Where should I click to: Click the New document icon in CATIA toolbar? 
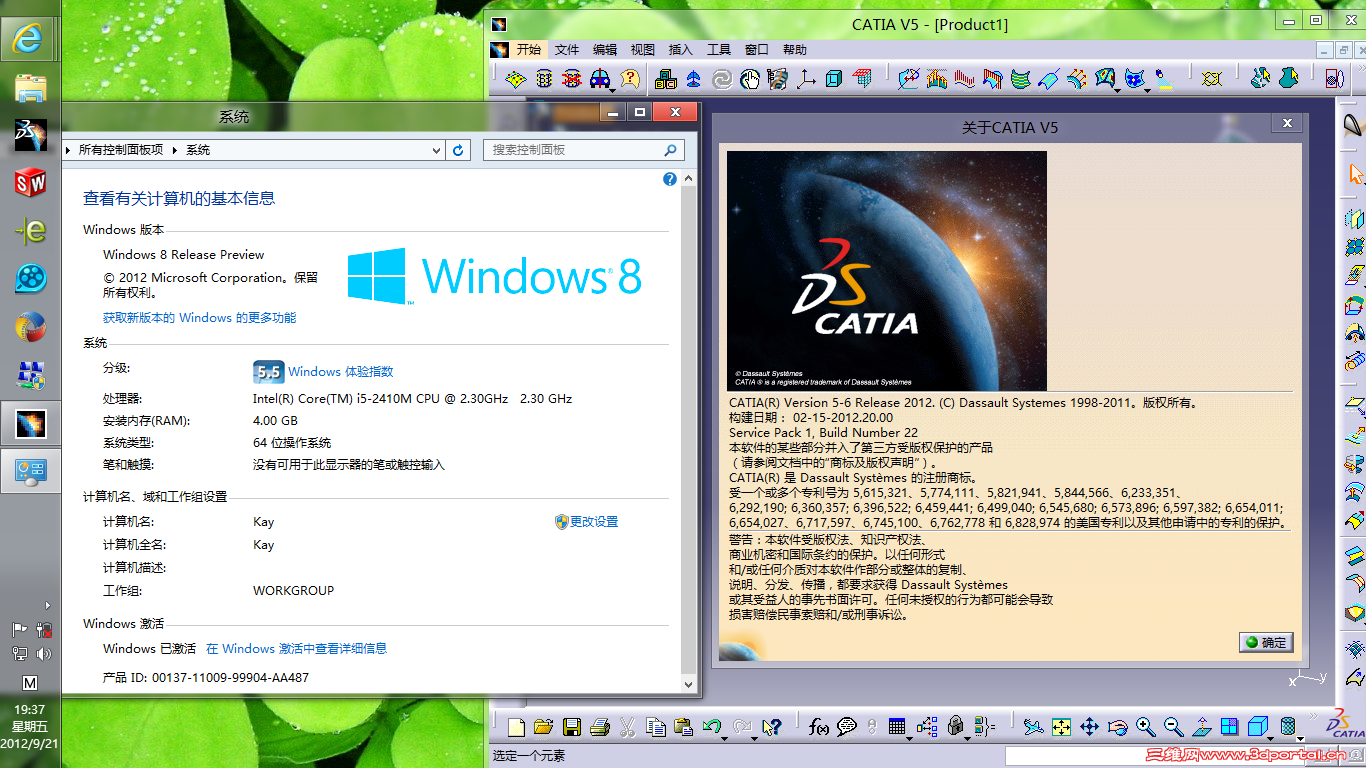pyautogui.click(x=516, y=727)
